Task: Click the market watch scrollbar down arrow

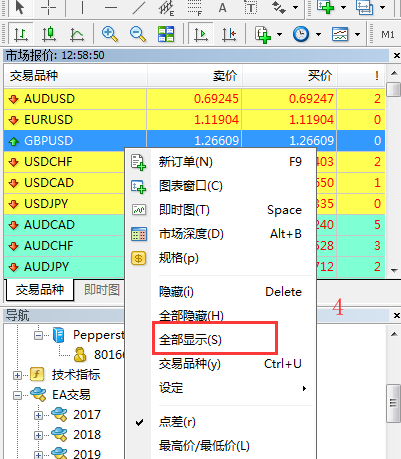Action: (x=394, y=271)
